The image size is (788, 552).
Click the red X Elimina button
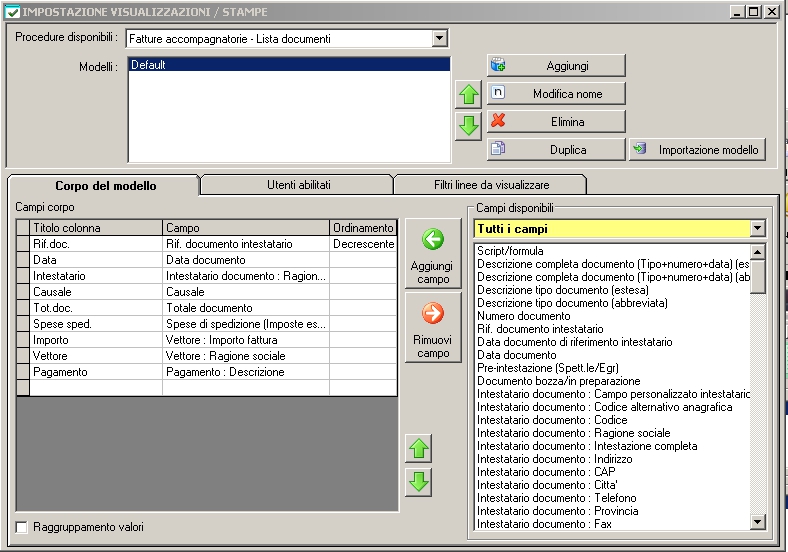pos(556,122)
